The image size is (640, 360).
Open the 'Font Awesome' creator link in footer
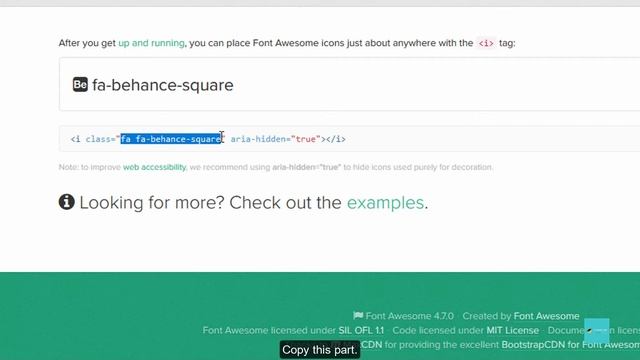tap(546, 316)
